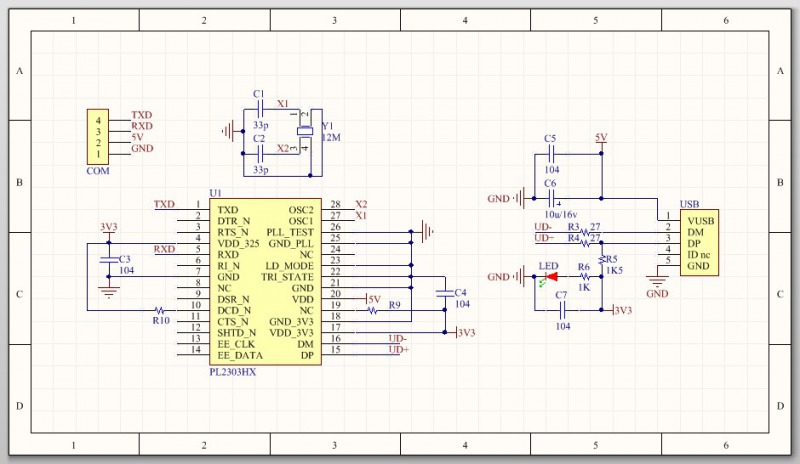This screenshot has width=800, height=464.
Task: Click the EE_DATA pin on U1
Action: 240,355
